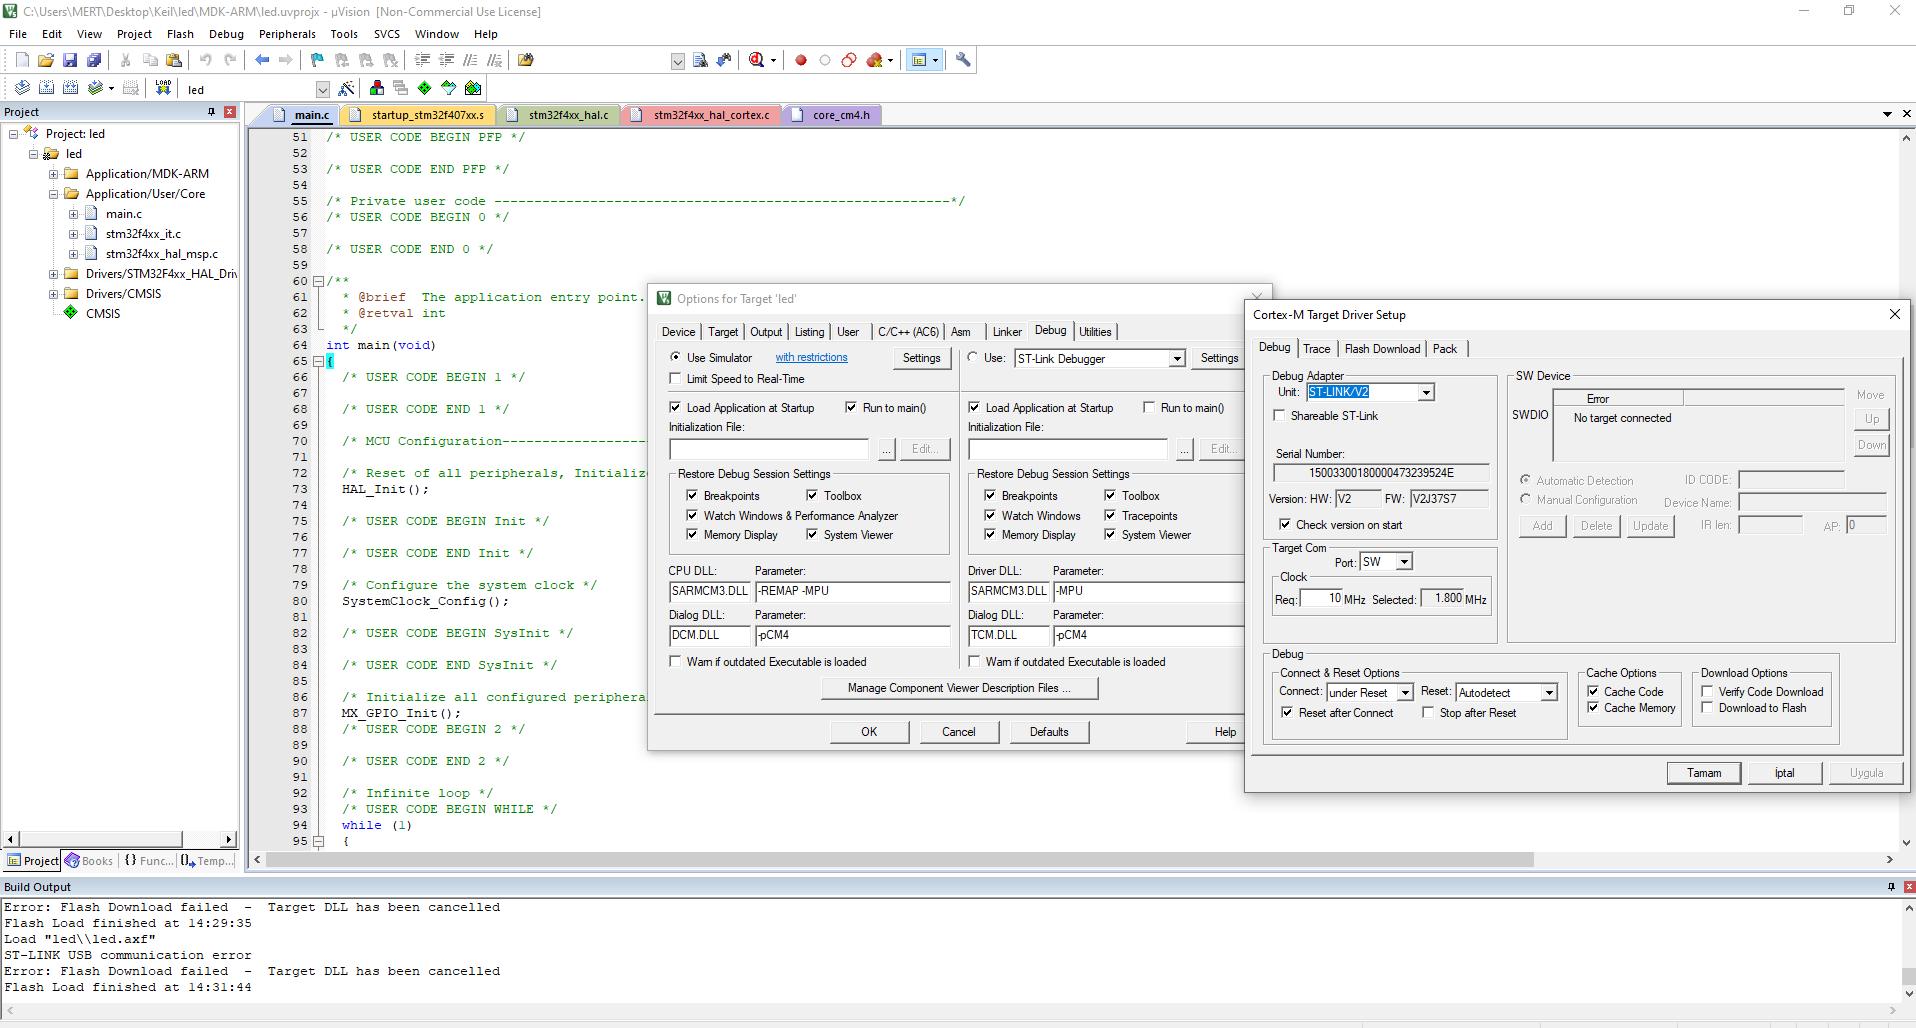Click the 'with restrictions' link

pos(811,358)
